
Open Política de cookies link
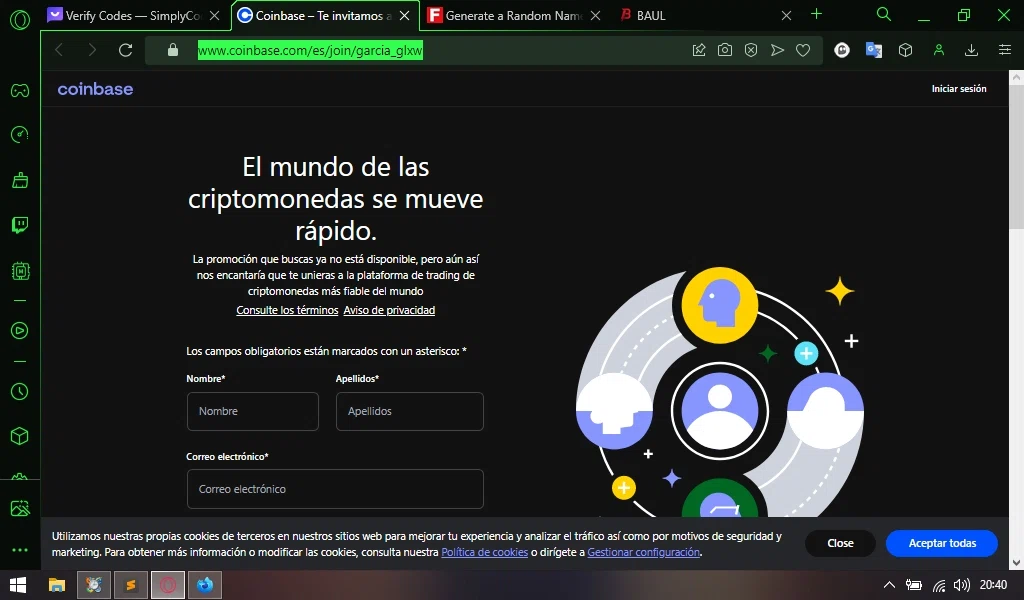click(x=485, y=552)
